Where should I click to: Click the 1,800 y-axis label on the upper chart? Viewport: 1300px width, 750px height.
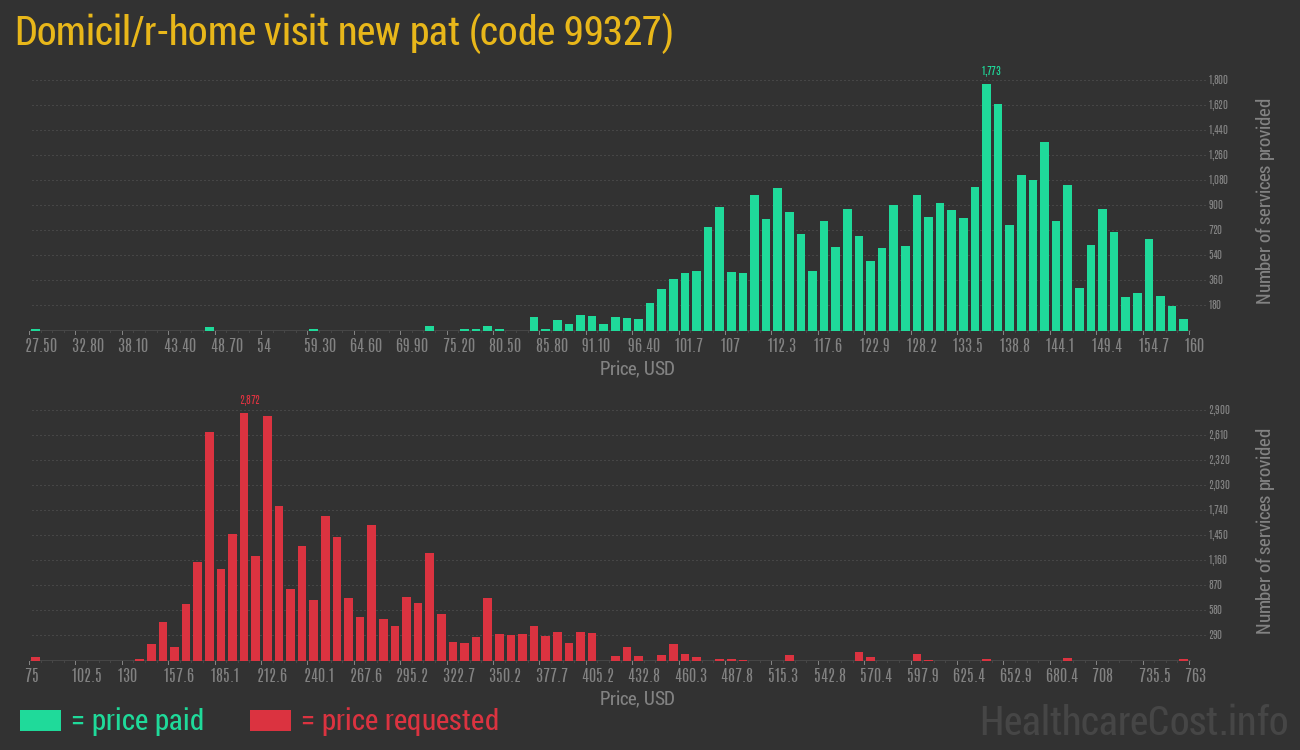click(x=1218, y=80)
